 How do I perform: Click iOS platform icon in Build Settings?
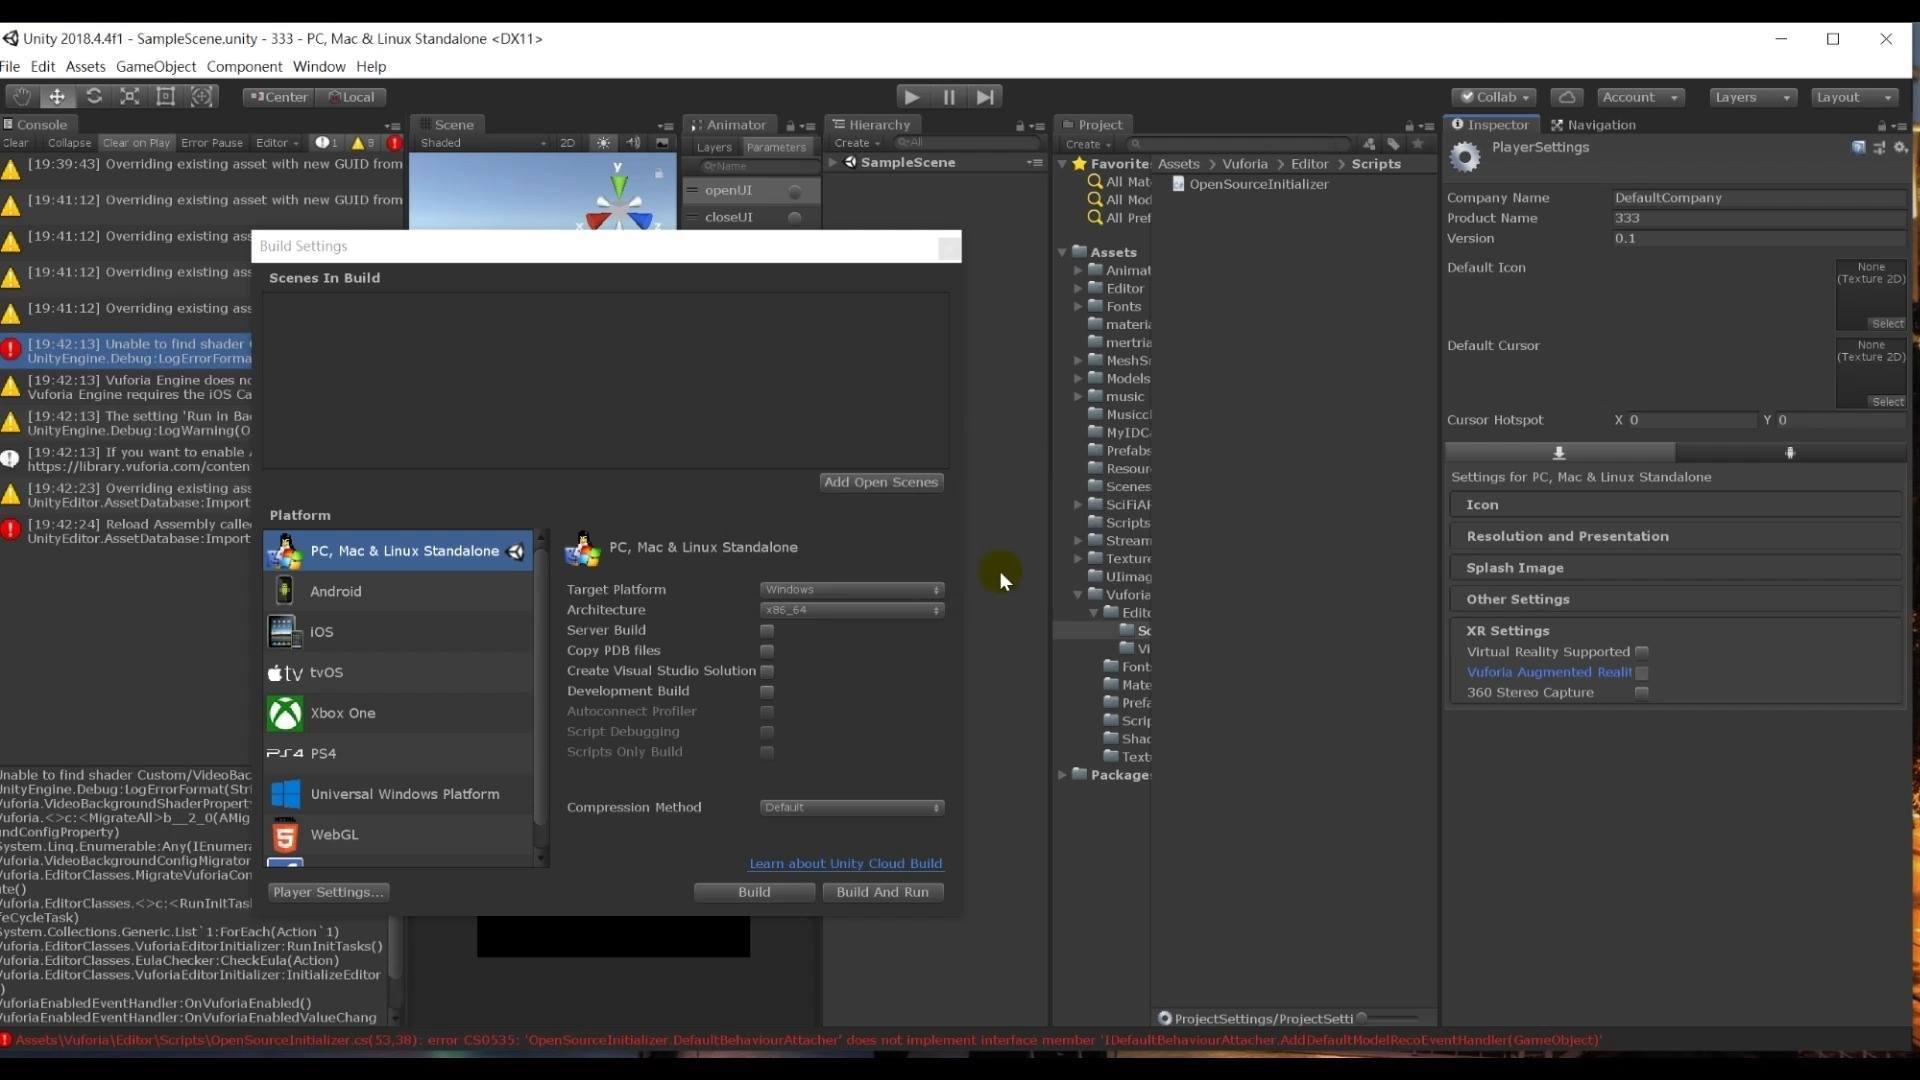point(285,632)
